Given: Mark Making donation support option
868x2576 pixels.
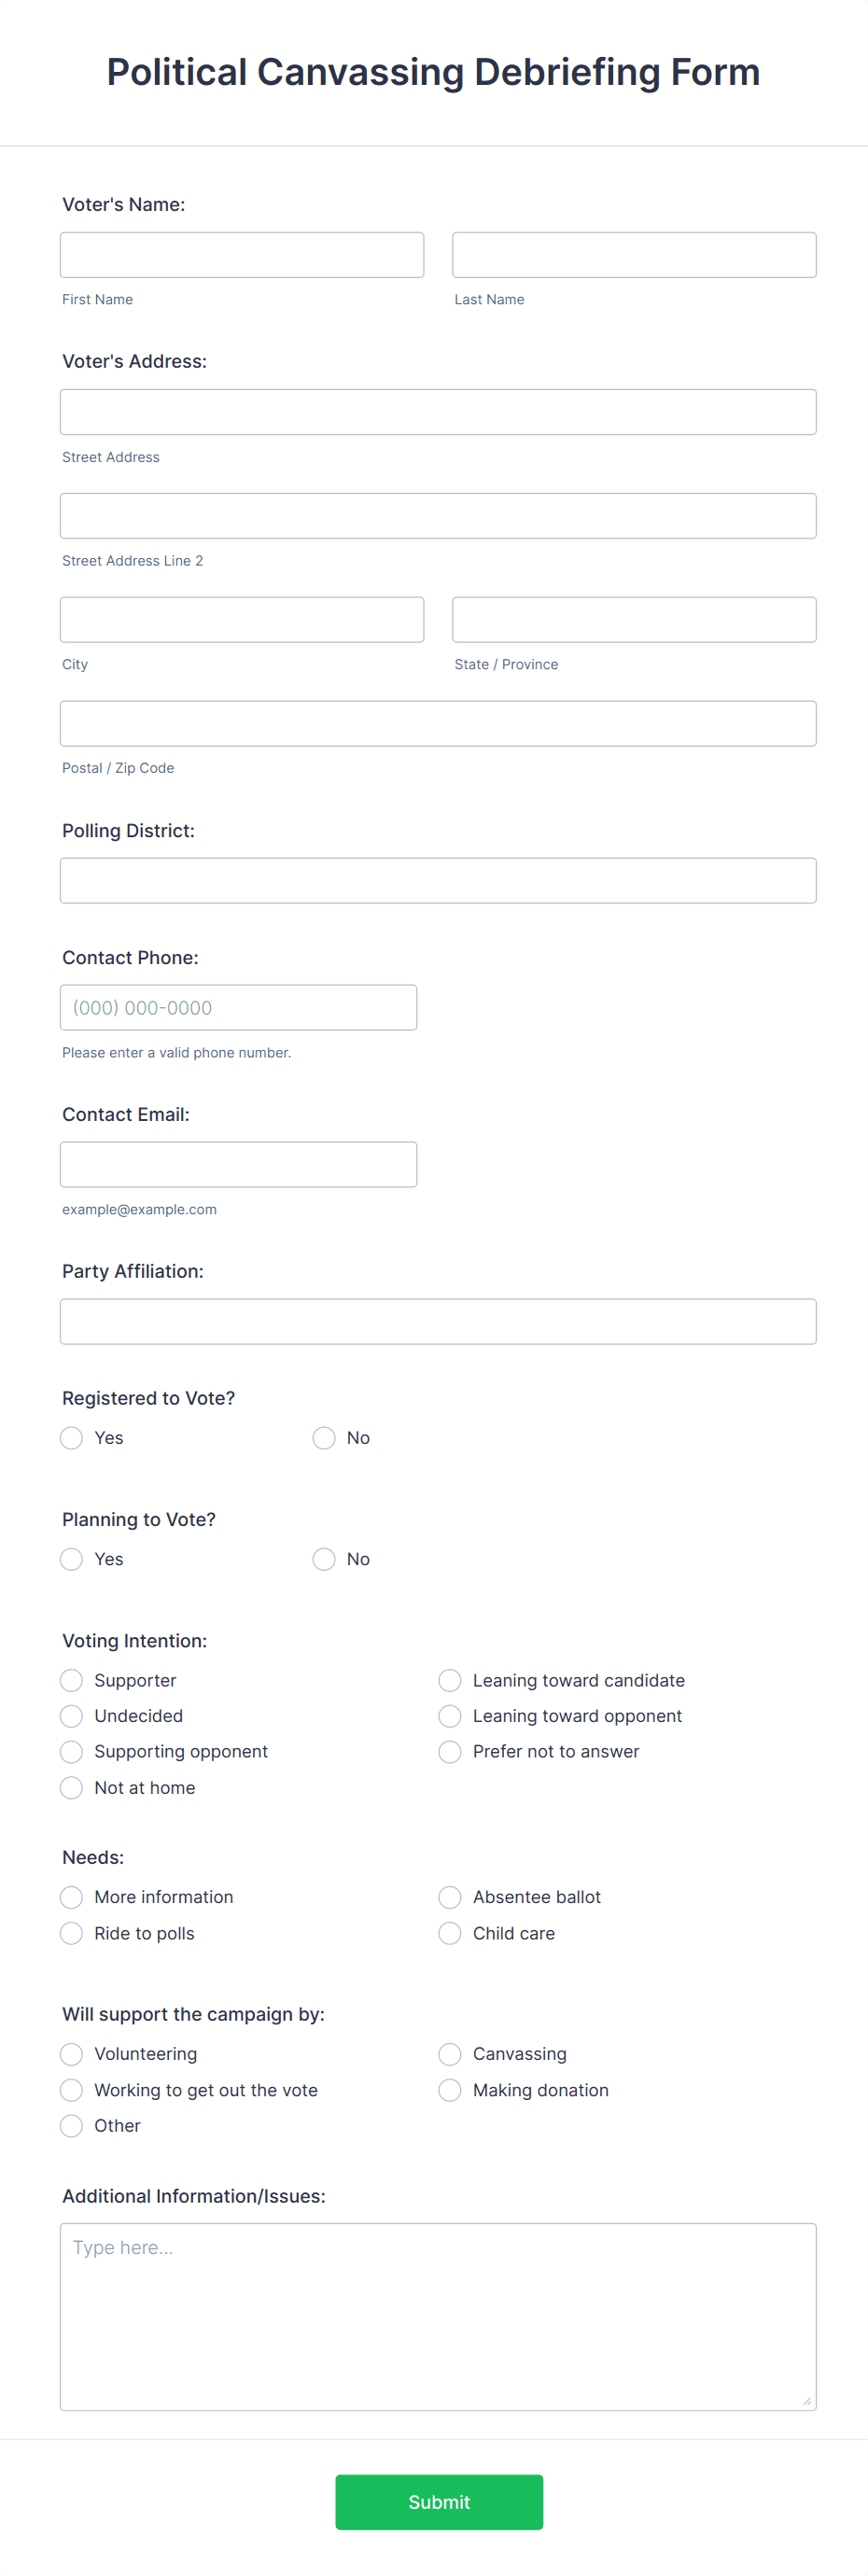Looking at the screenshot, I should [x=449, y=2089].
